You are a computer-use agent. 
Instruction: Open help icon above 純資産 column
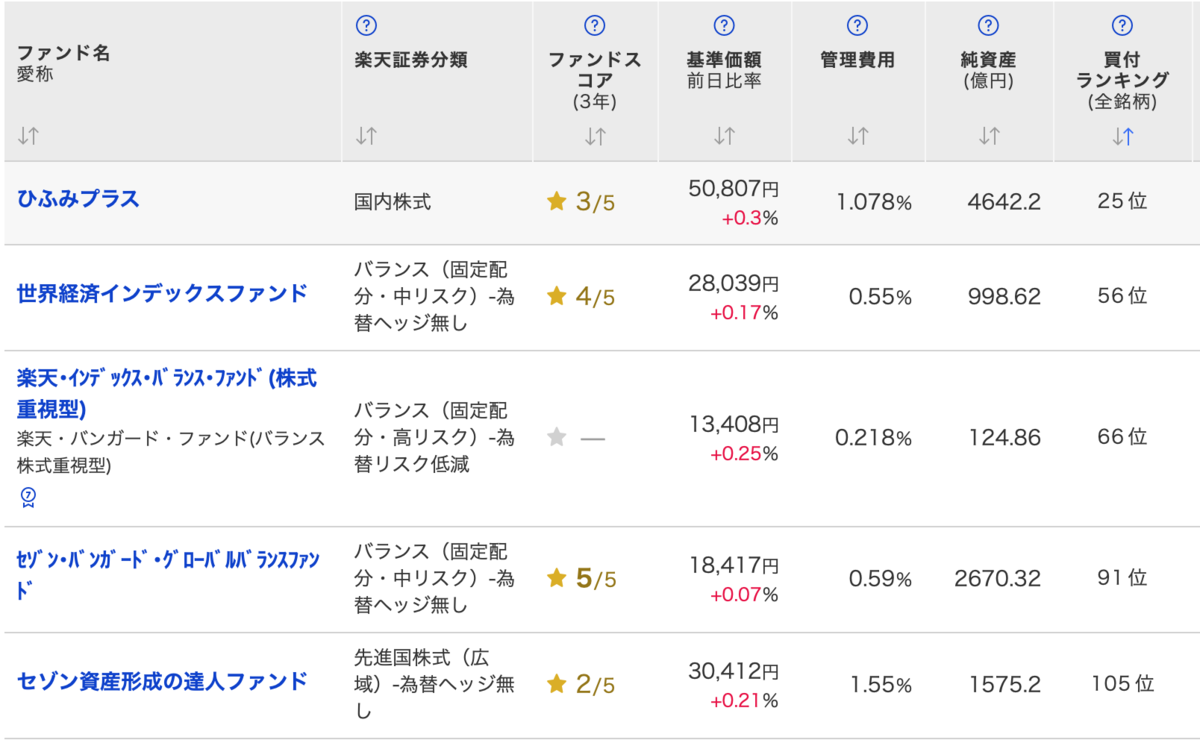pos(988,26)
